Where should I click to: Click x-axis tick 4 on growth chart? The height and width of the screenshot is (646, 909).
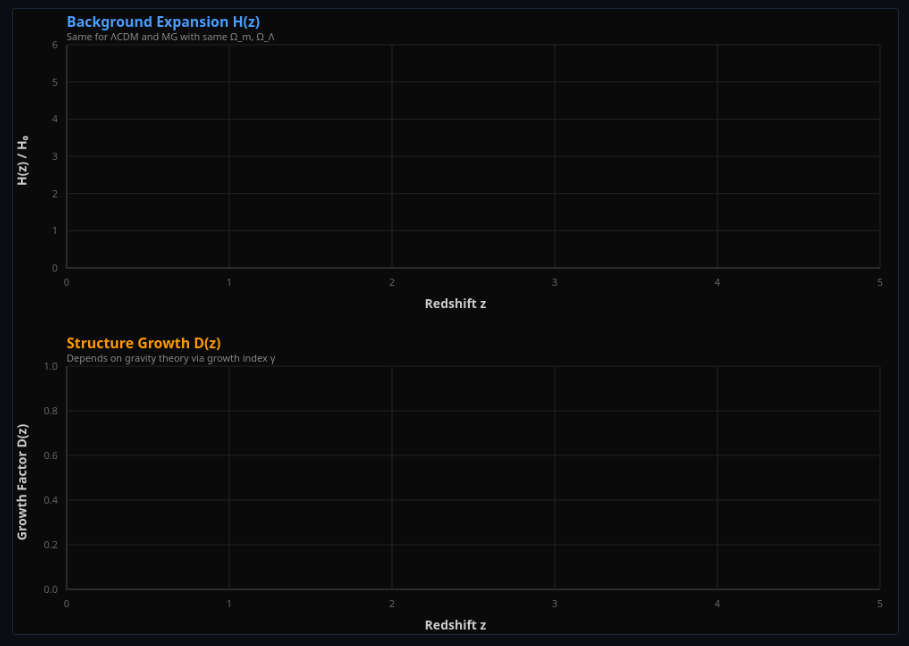click(x=717, y=604)
